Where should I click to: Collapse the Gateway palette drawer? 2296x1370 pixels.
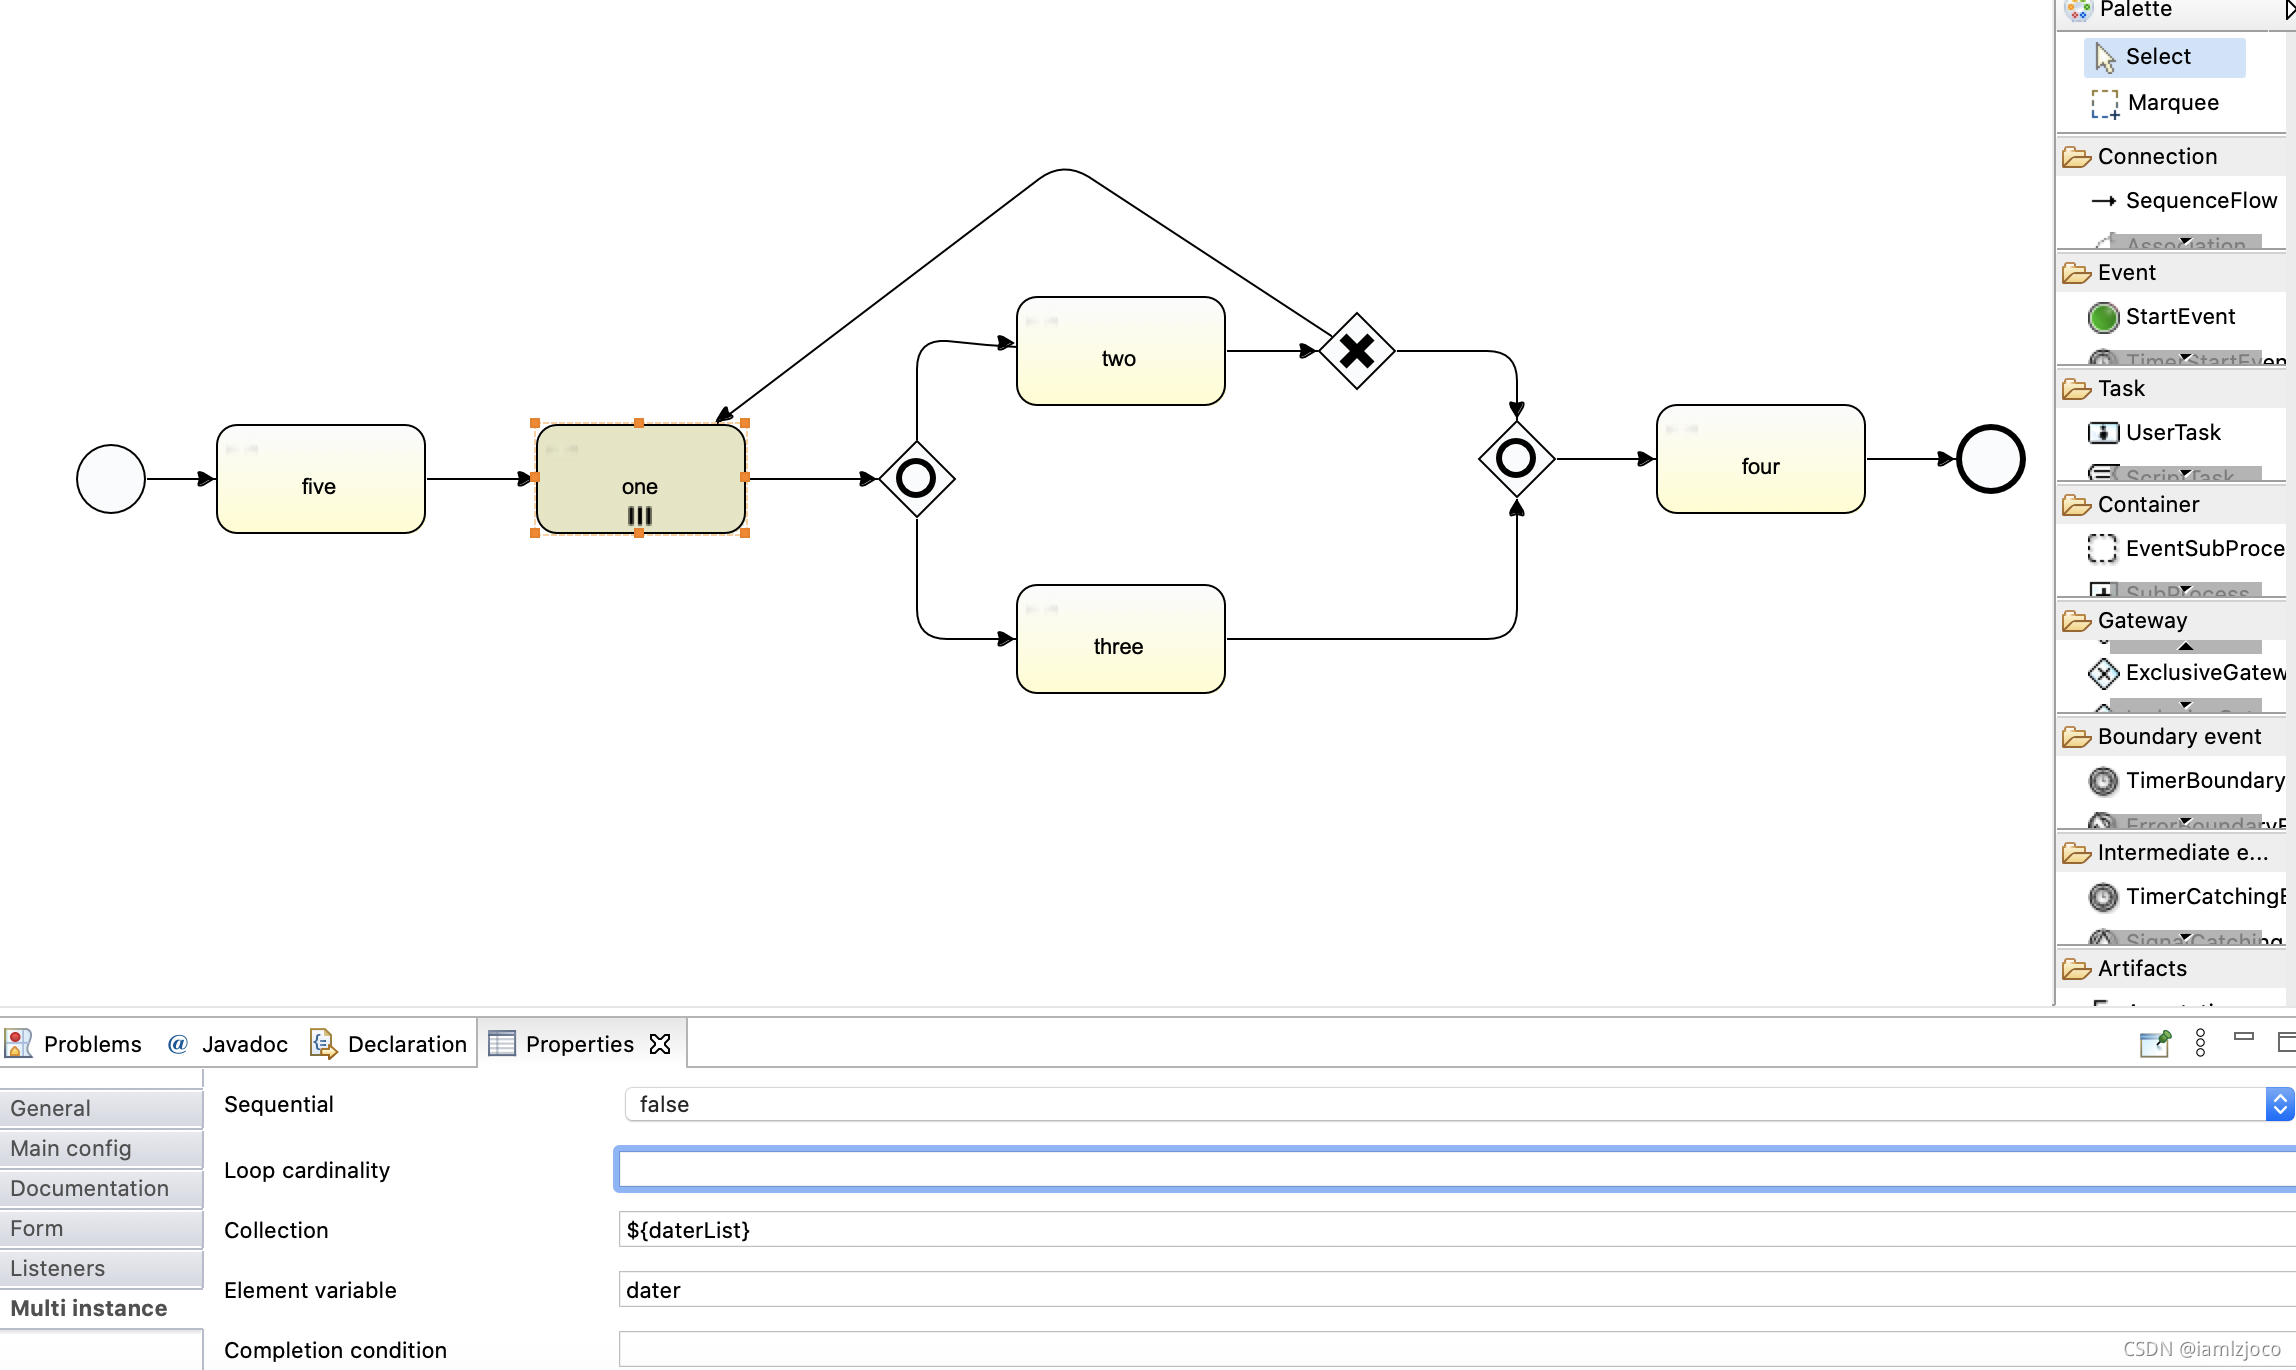click(x=2141, y=621)
